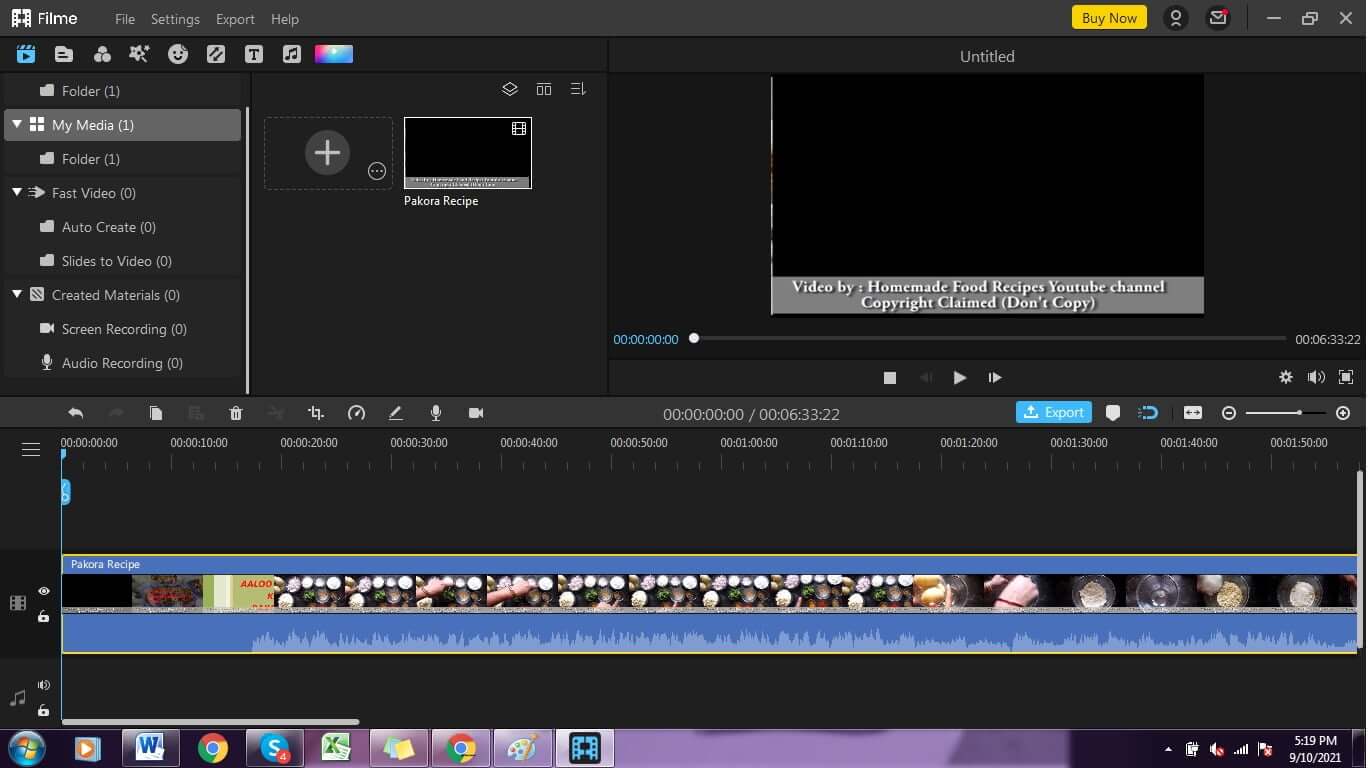The image size is (1370, 768).
Task: Select Auto Create (0) folder
Action: 109,227
